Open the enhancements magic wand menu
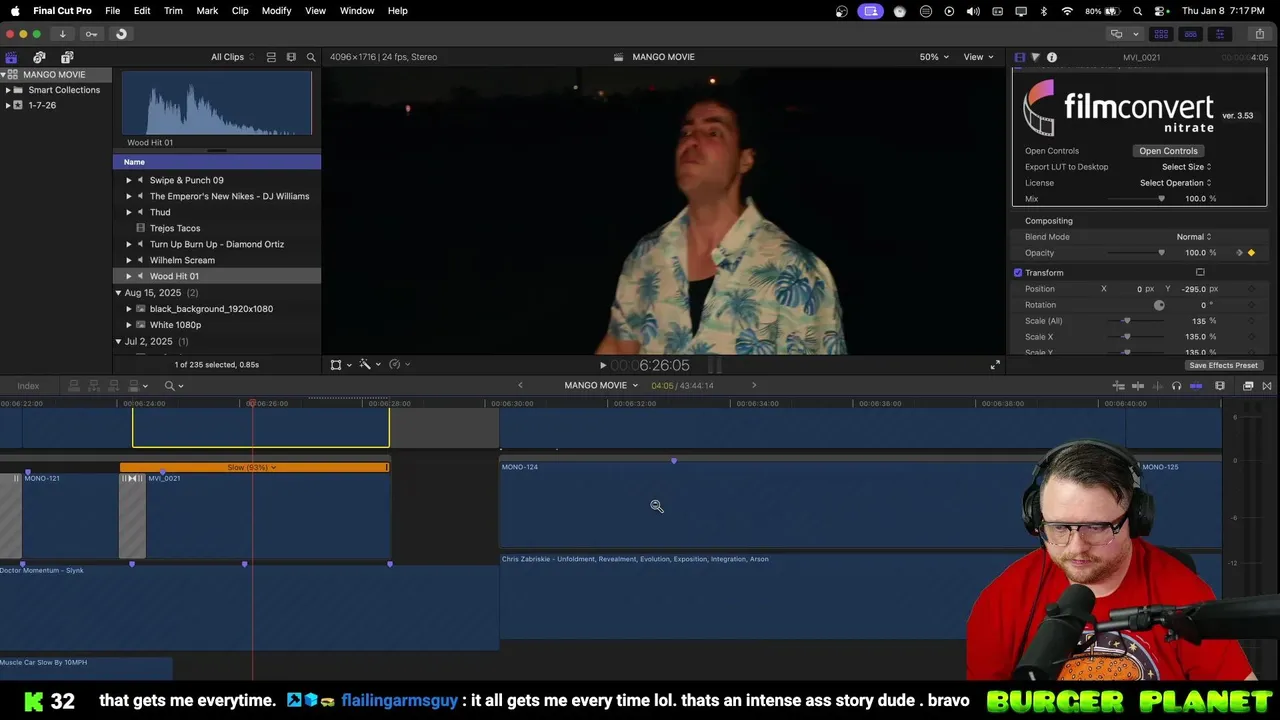 369,365
